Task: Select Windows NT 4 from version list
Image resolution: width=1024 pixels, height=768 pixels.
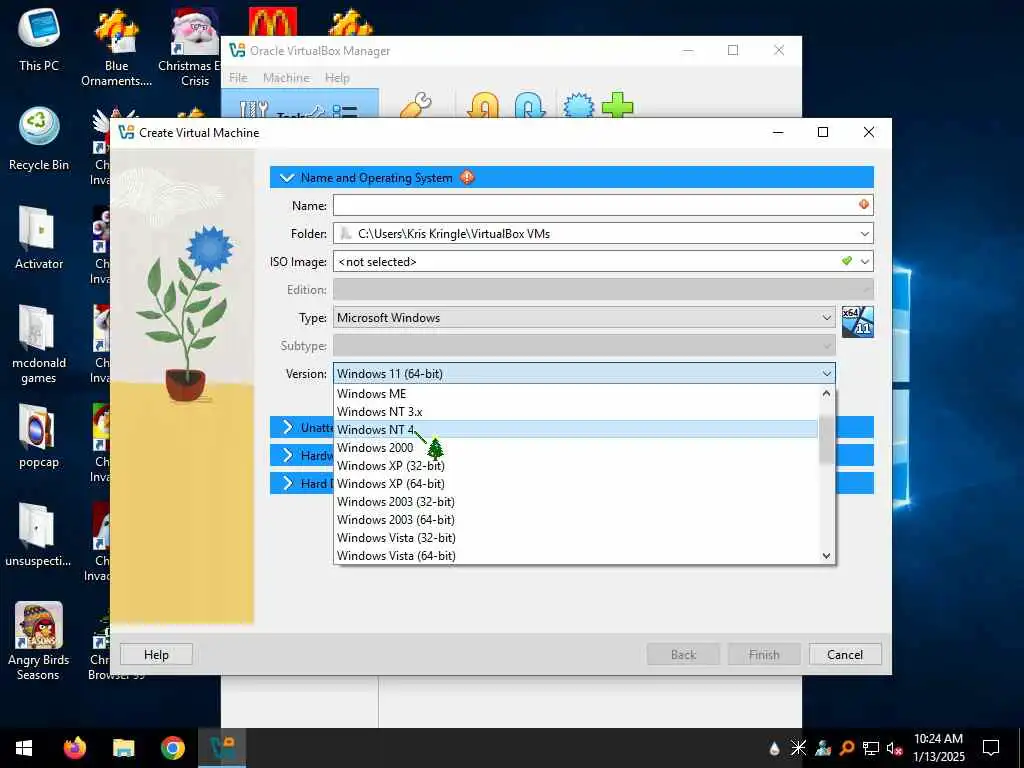Action: tap(576, 430)
